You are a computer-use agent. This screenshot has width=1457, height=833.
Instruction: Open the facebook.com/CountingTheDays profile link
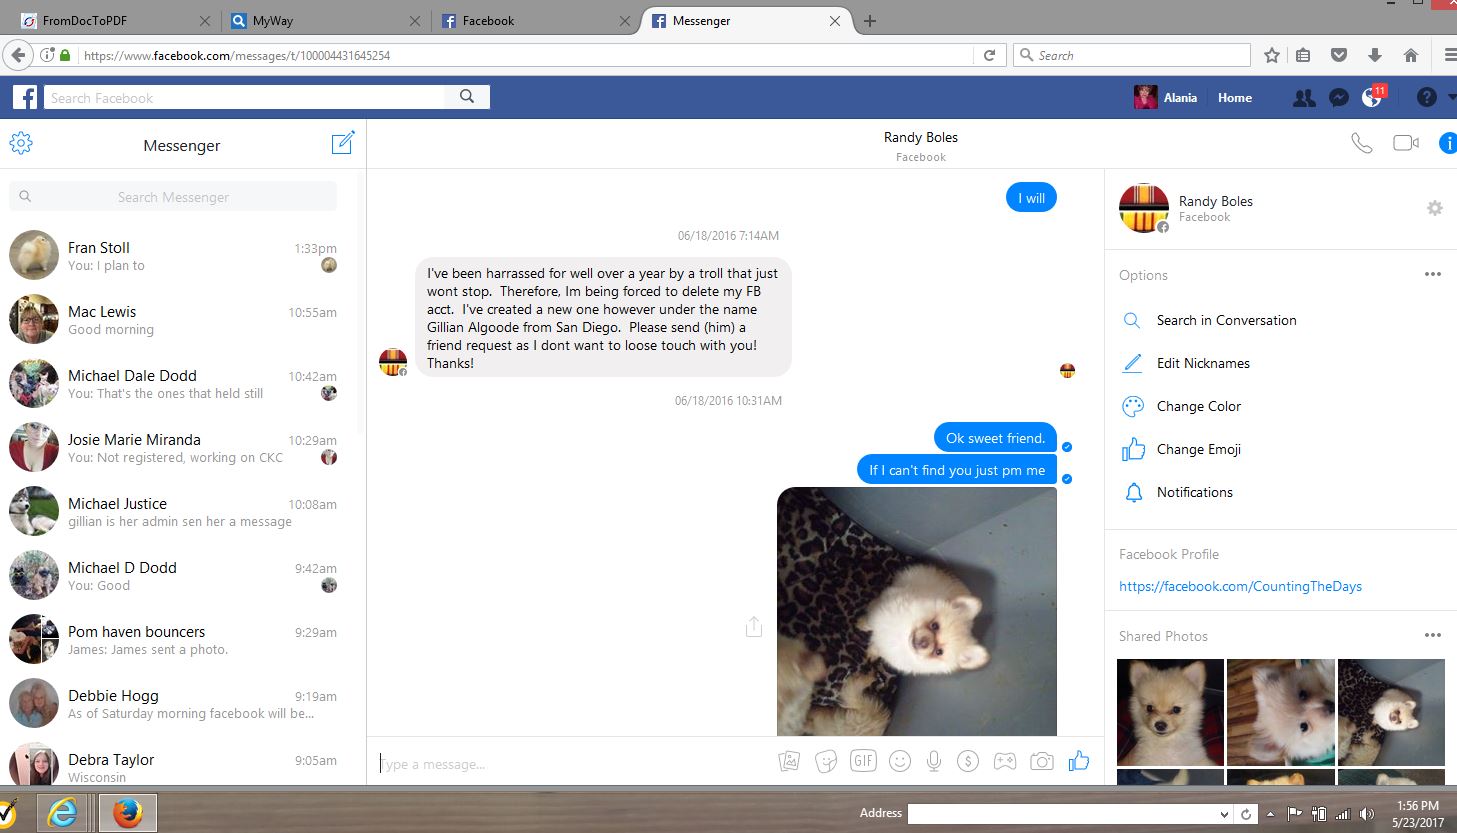coord(1240,586)
